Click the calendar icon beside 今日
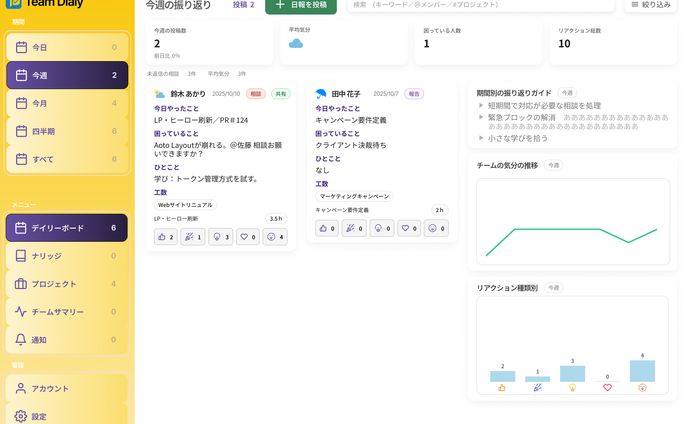Screen dimensions: 688x424 [21, 47]
